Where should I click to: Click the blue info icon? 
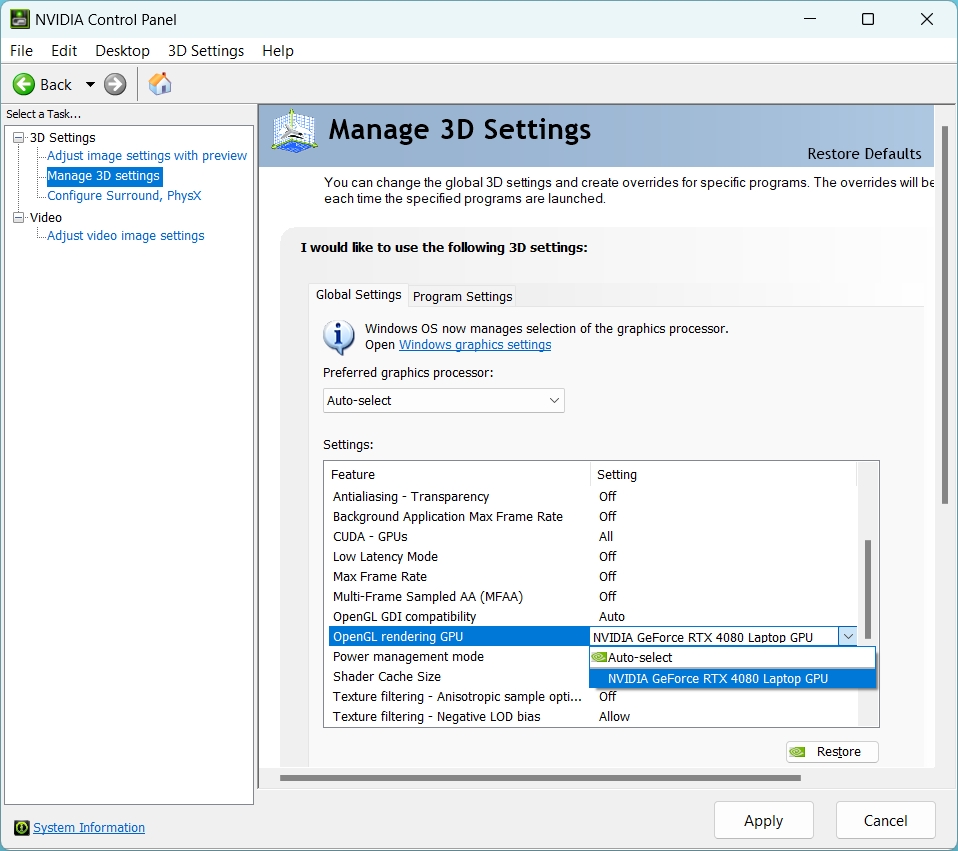[x=339, y=337]
